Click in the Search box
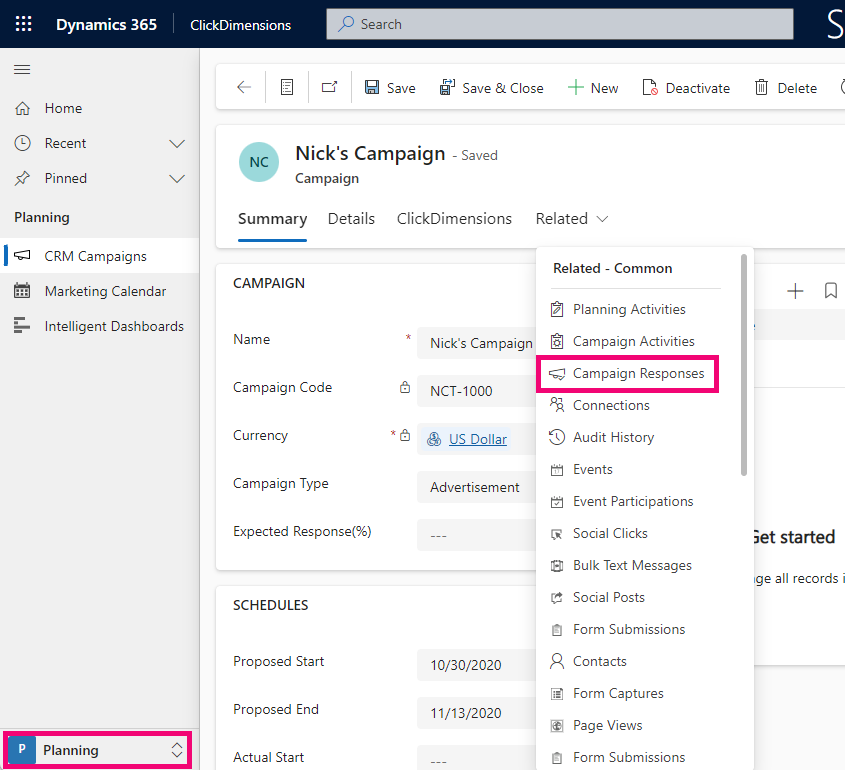The height and width of the screenshot is (770, 845). point(559,24)
